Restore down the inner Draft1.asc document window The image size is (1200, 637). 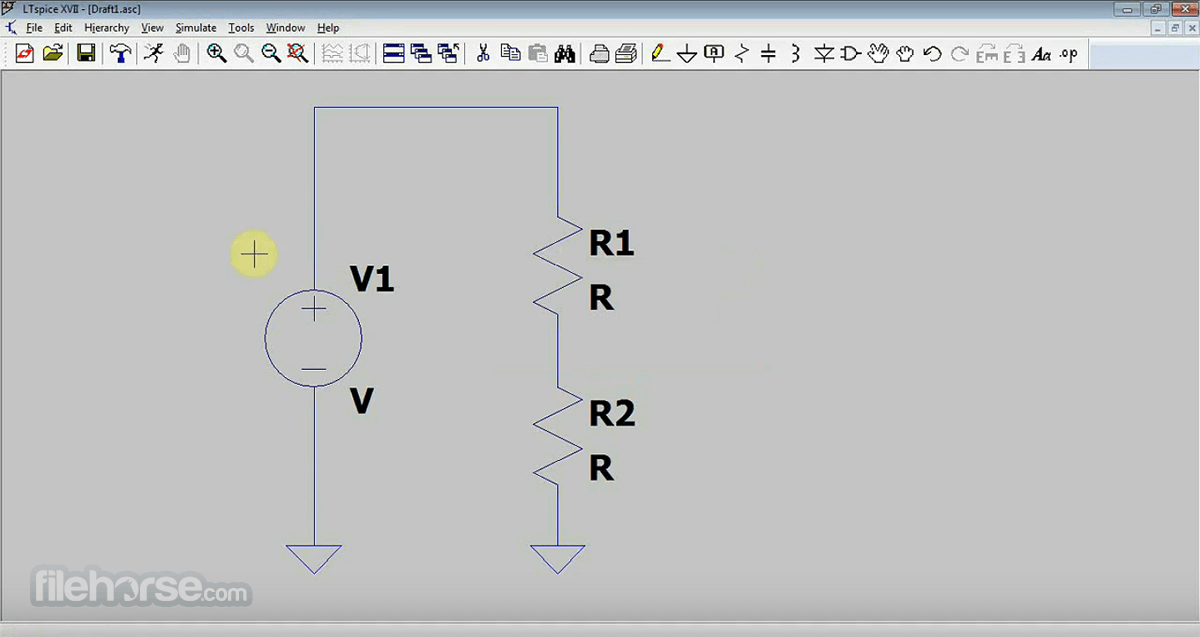[1176, 28]
